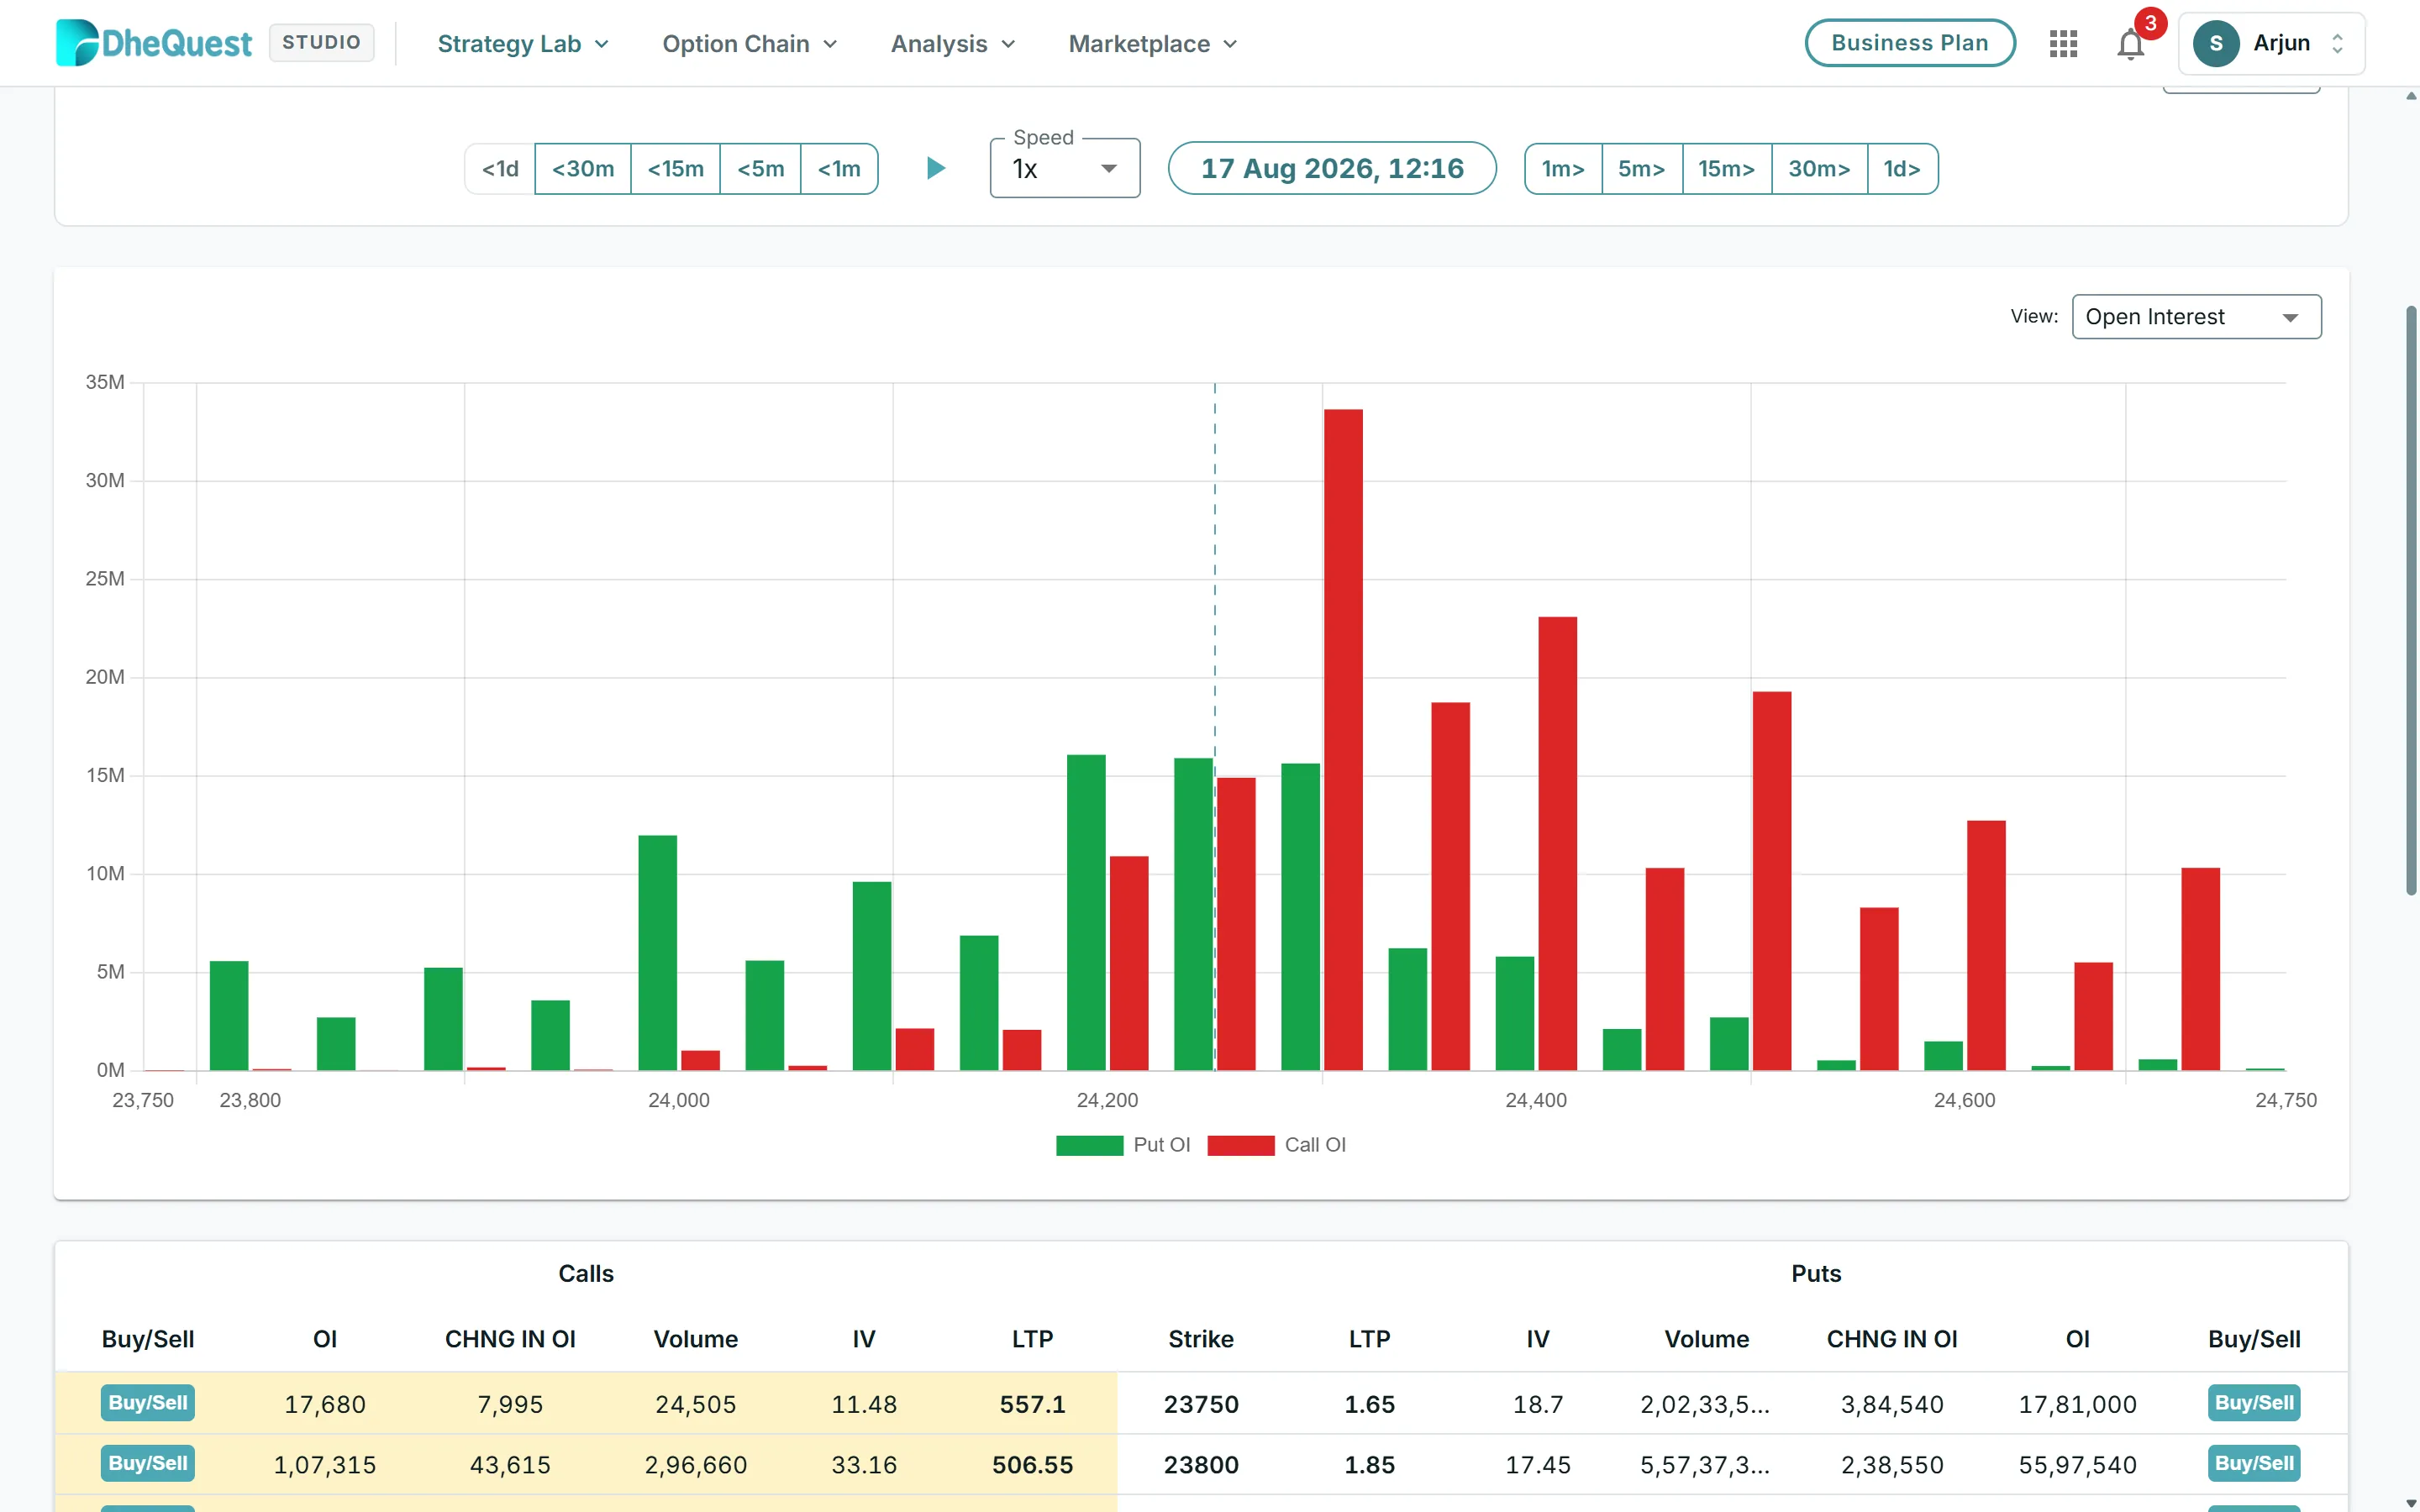Click the page vertical scrollbar thumb
Screen dimensions: 2420x1512
[2411, 600]
